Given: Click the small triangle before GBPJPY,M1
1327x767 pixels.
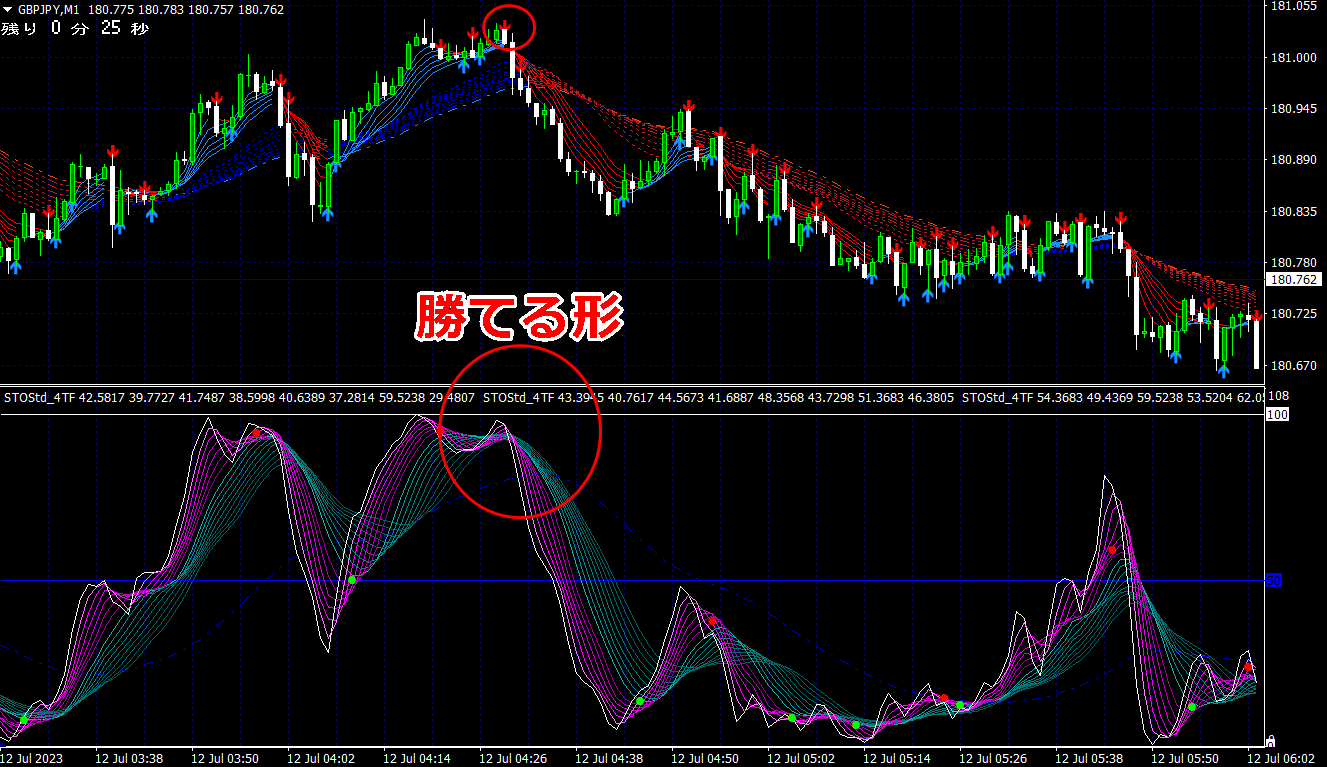Looking at the screenshot, I should [8, 10].
